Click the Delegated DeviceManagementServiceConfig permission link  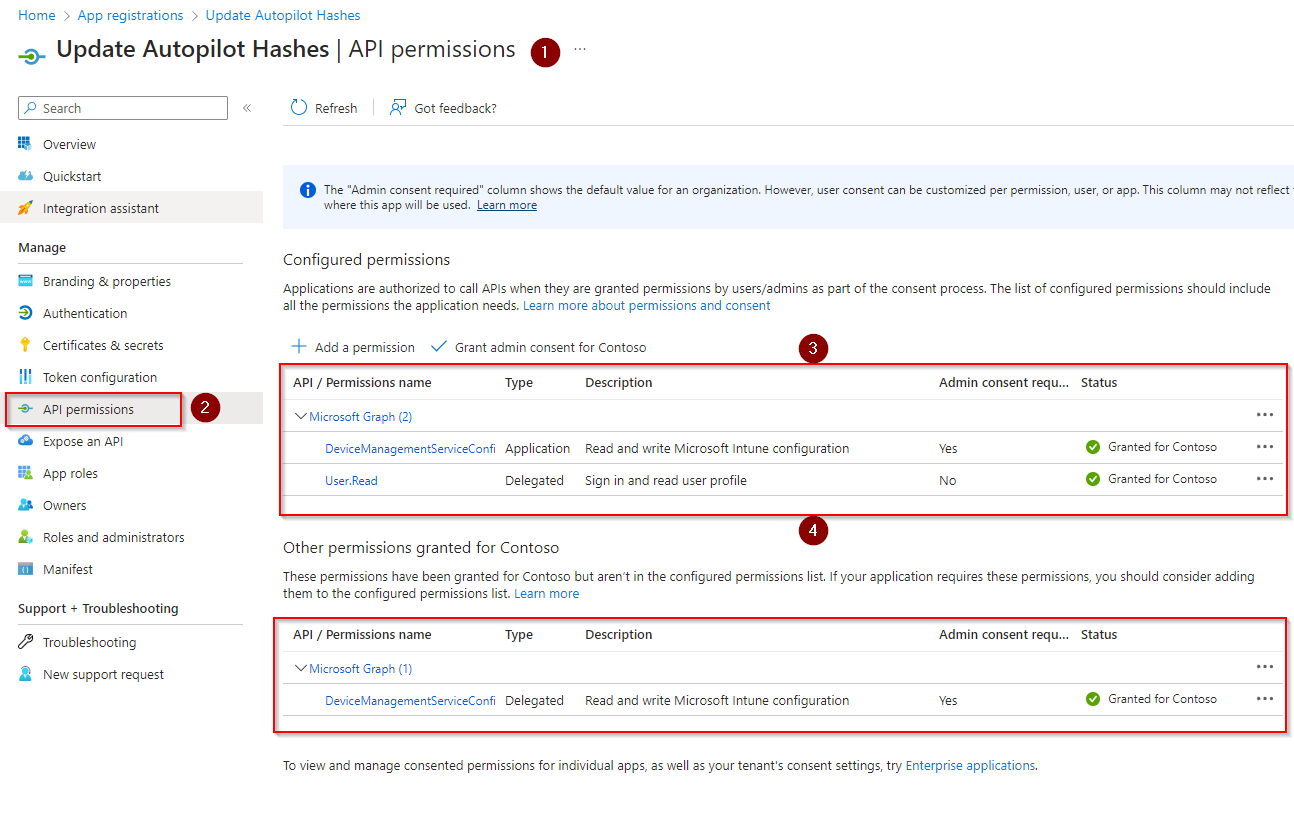pos(410,700)
